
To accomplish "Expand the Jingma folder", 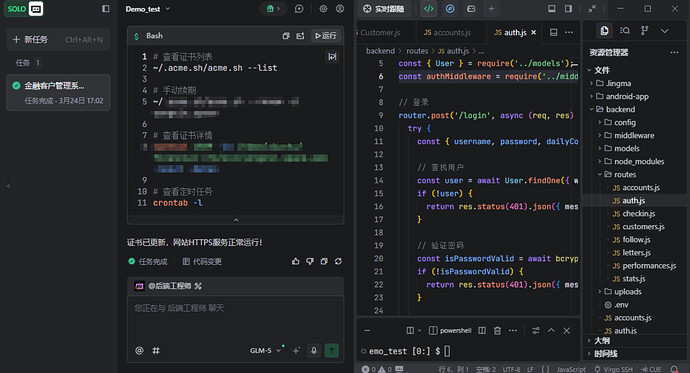I will point(636,83).
